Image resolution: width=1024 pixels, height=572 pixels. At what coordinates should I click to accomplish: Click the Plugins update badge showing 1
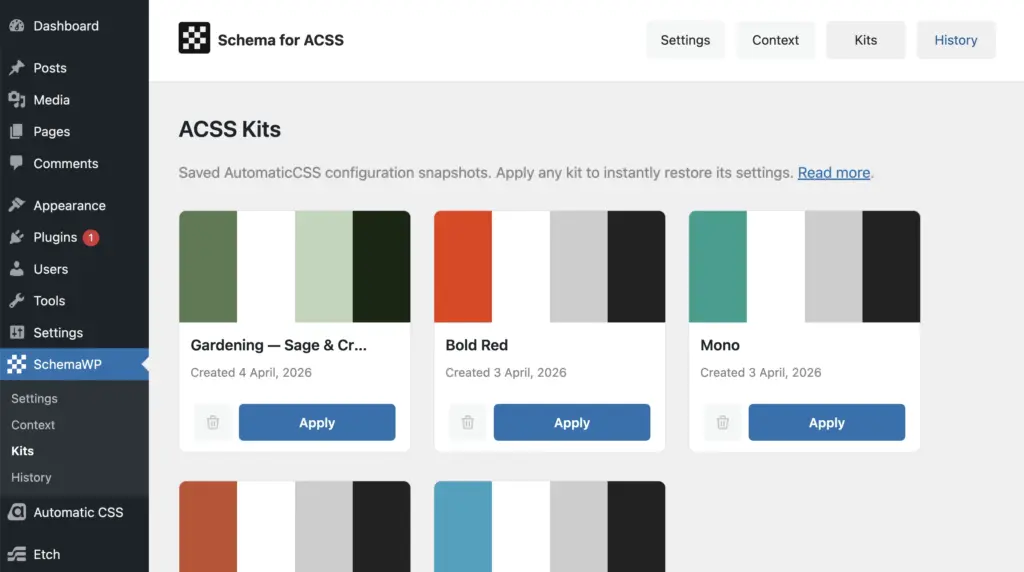pos(91,238)
